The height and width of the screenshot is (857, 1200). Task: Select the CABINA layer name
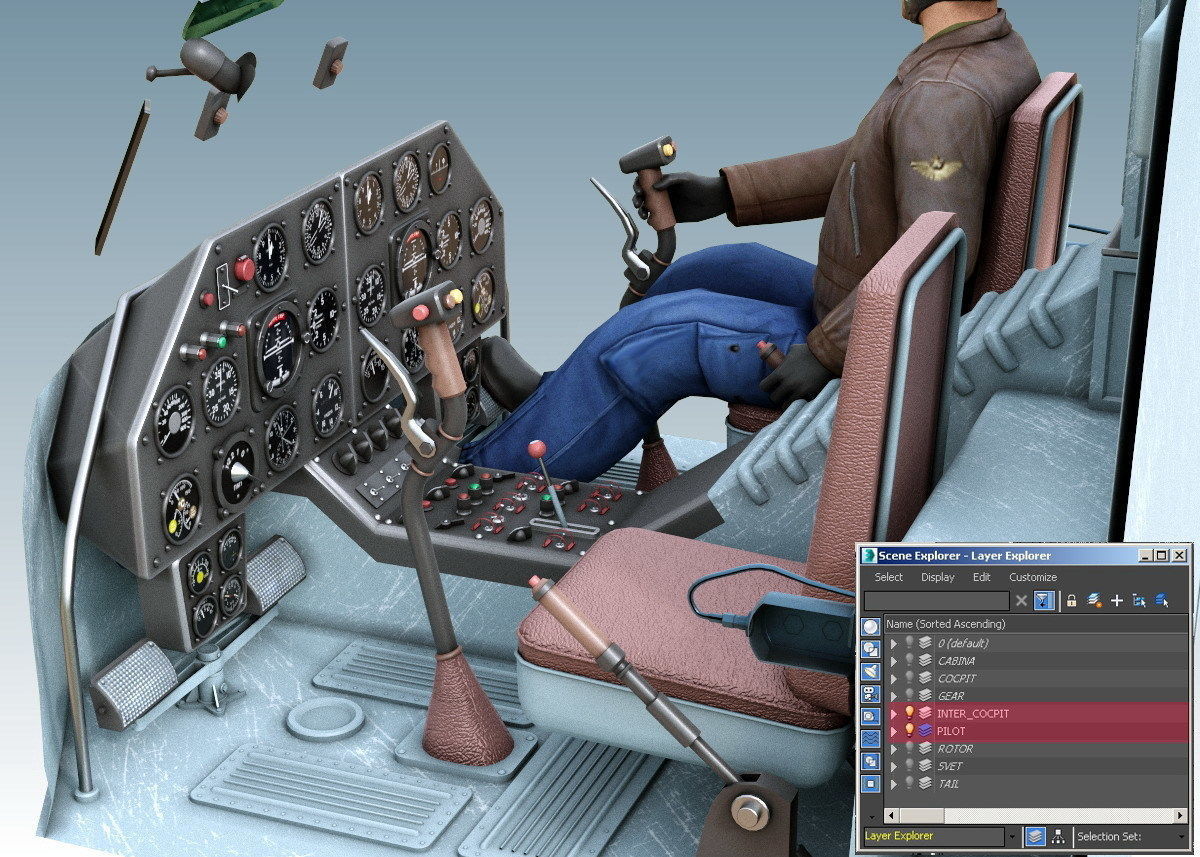[956, 661]
